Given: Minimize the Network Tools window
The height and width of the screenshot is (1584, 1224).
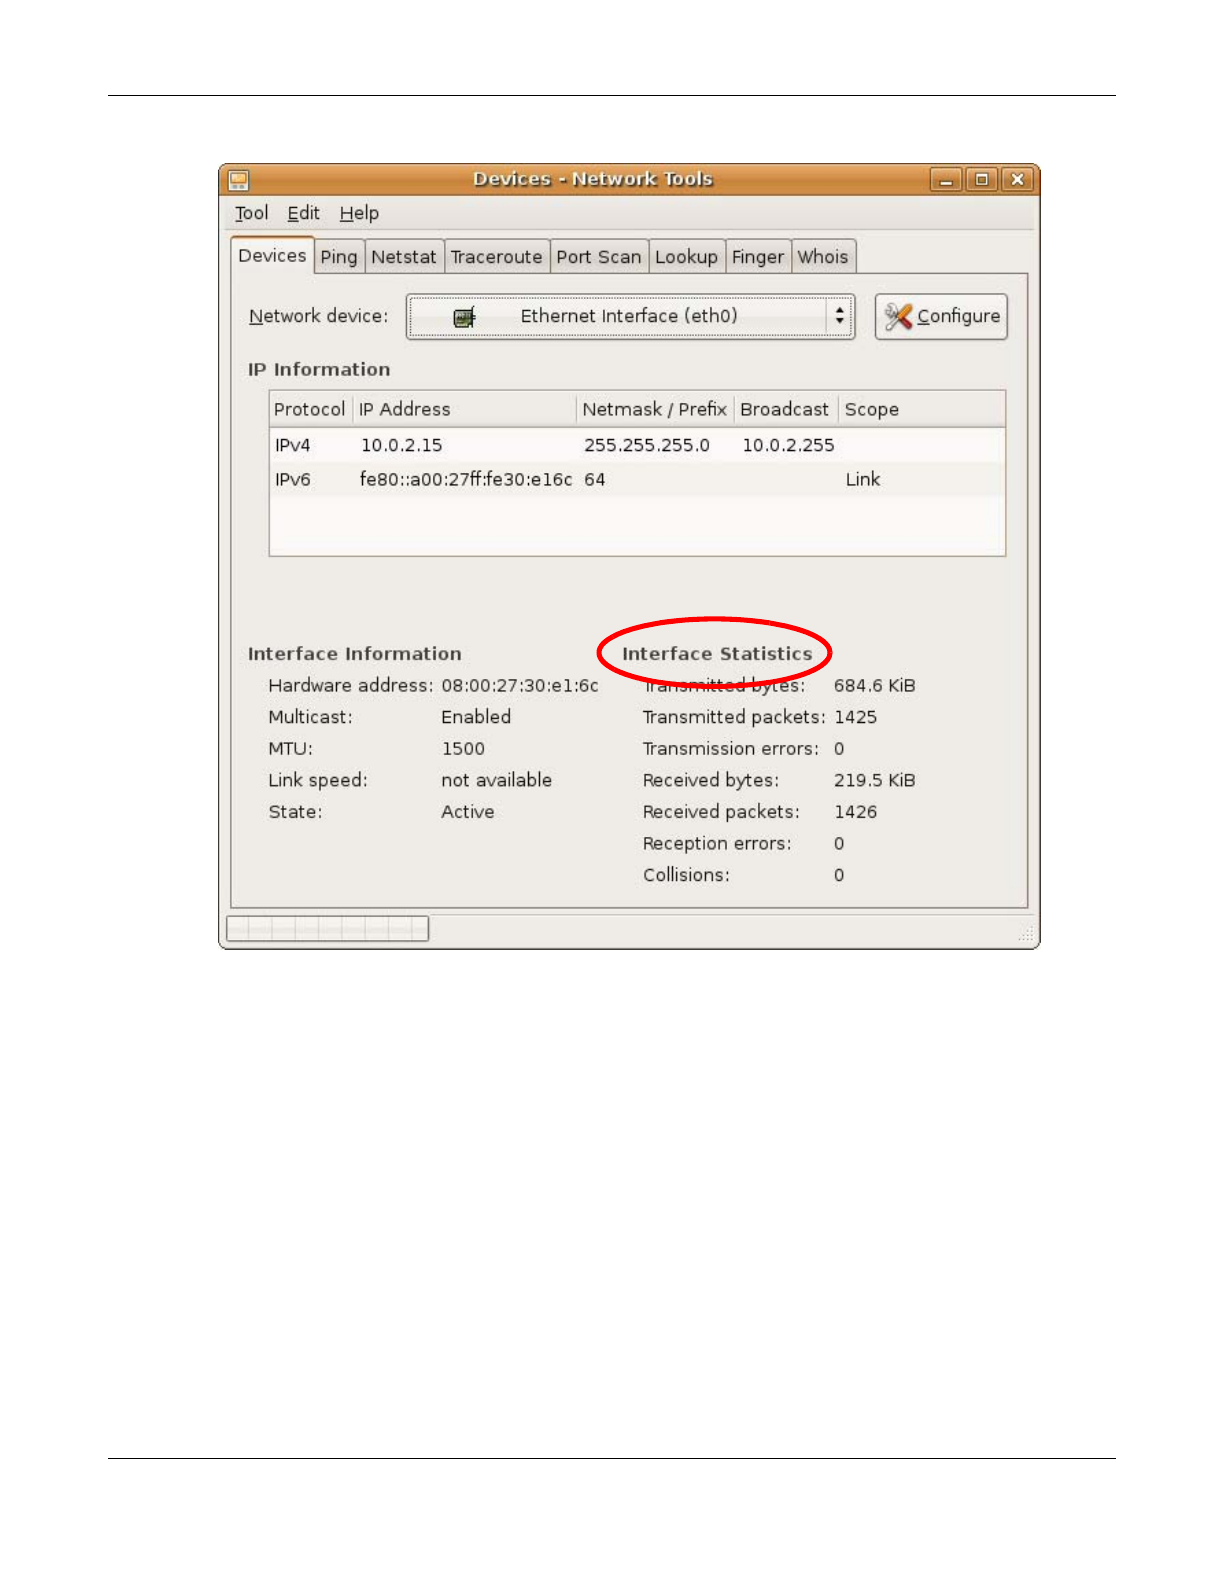Looking at the screenshot, I should tap(945, 180).
